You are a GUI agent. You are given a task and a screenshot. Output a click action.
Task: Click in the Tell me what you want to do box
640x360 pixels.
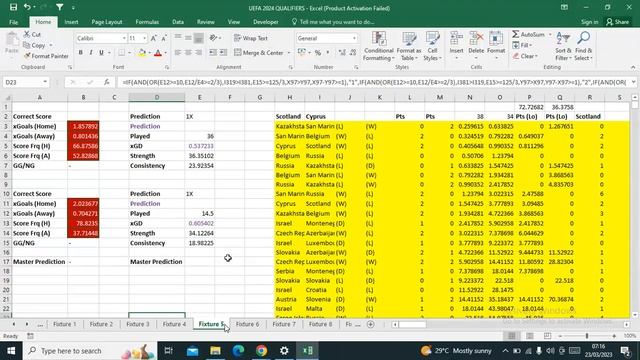click(333, 22)
